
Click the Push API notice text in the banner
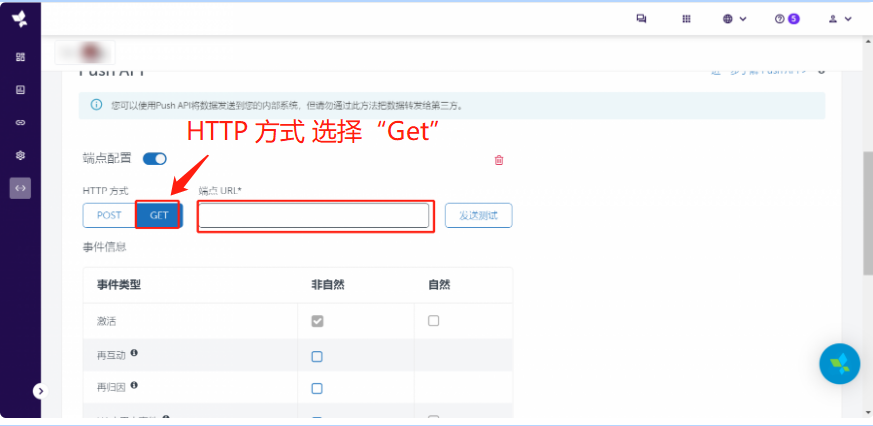287,105
